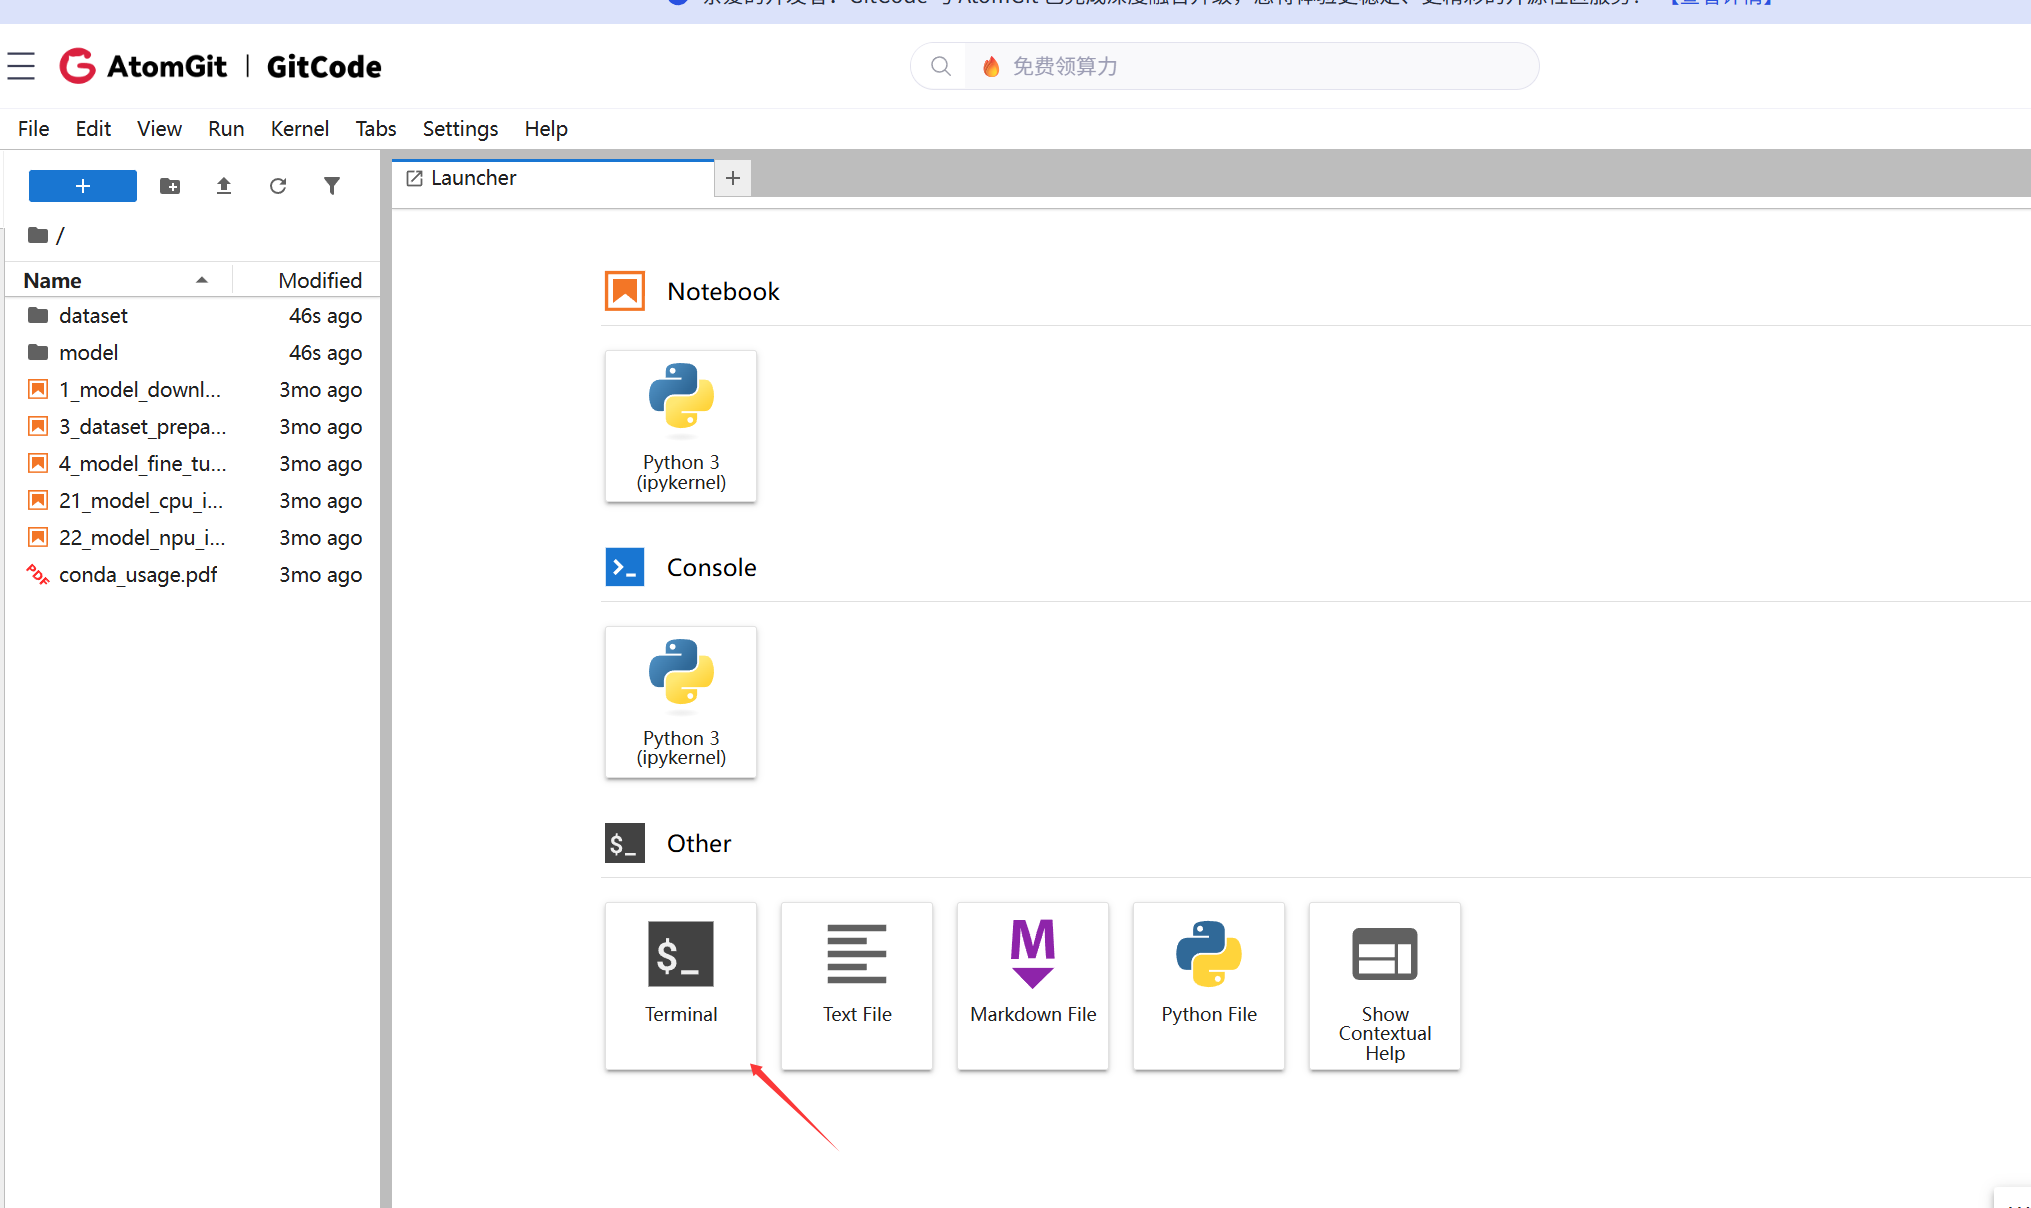
Task: Open Show Contextual Help card
Action: tap(1384, 984)
